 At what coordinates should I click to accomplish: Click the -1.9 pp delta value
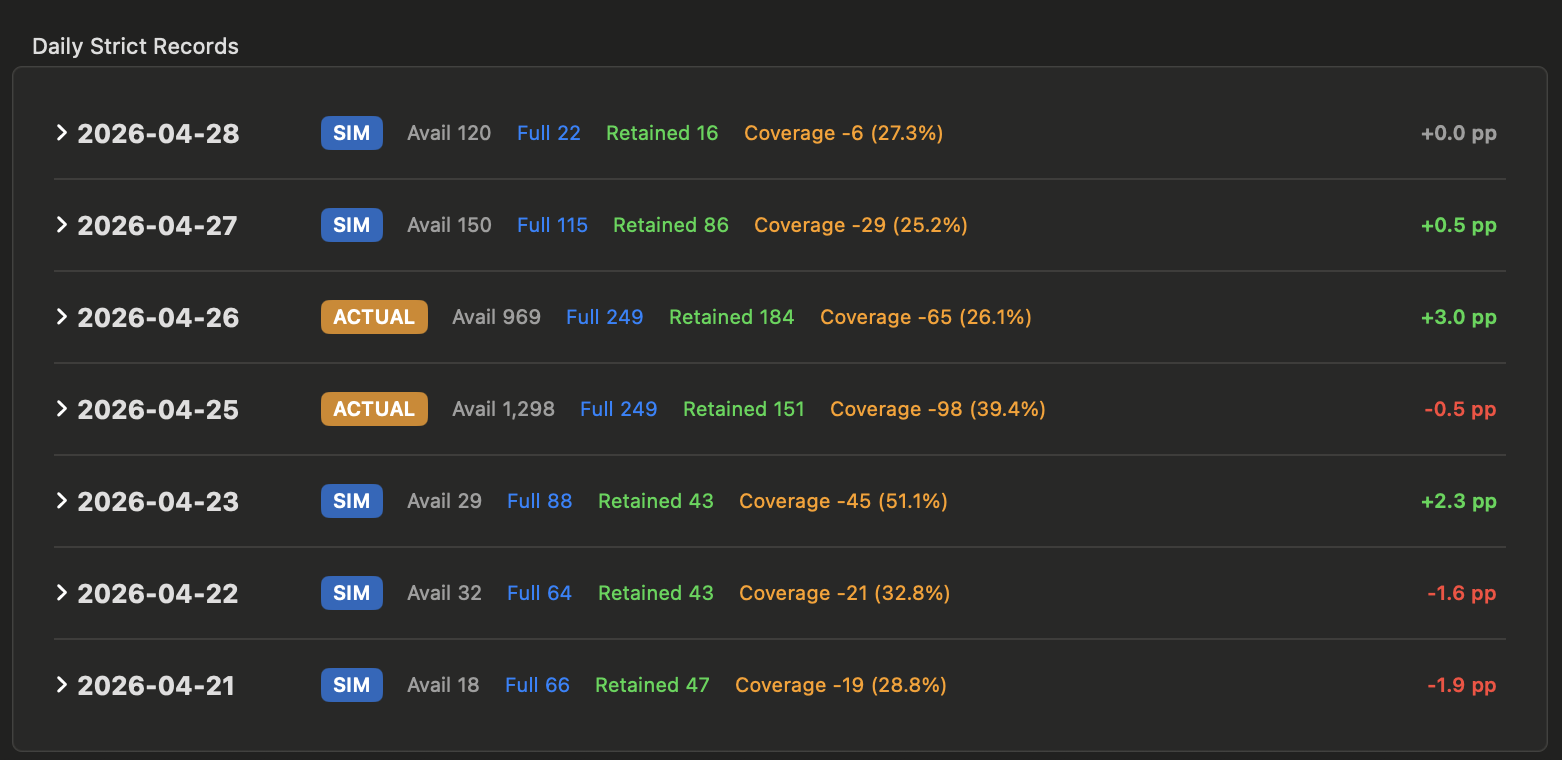[1461, 685]
